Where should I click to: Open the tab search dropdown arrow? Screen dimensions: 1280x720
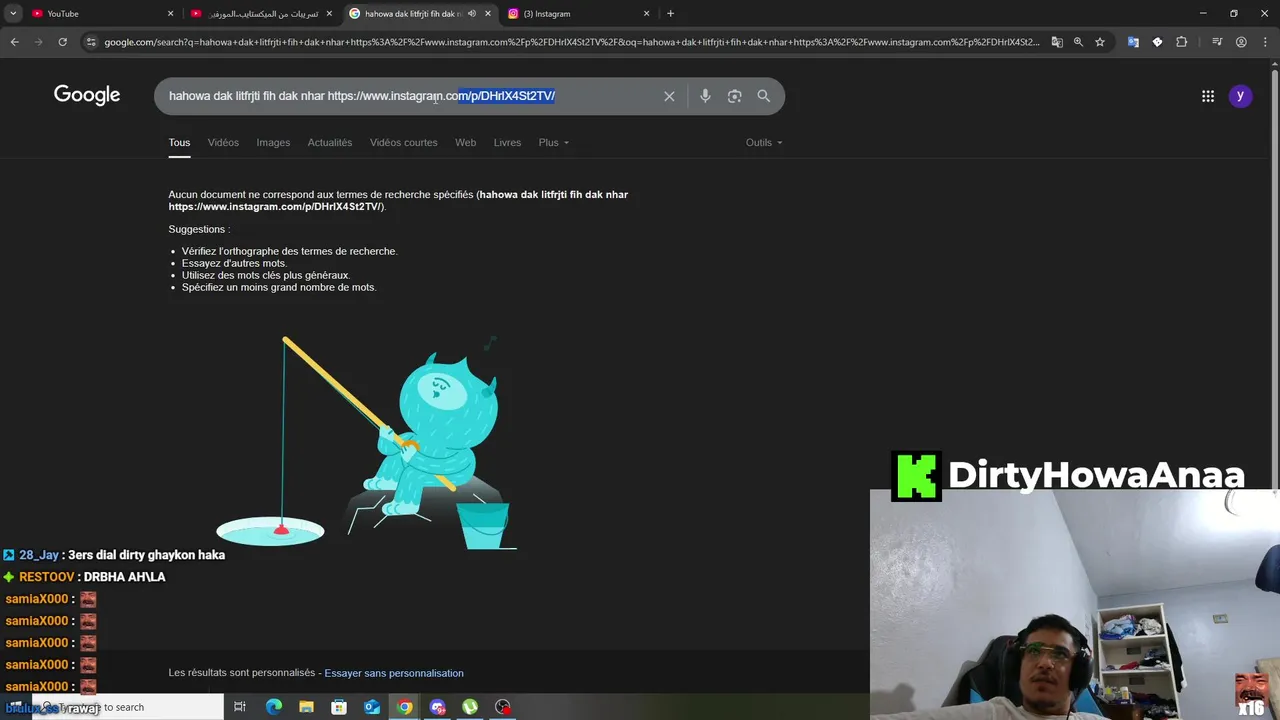tap(13, 14)
